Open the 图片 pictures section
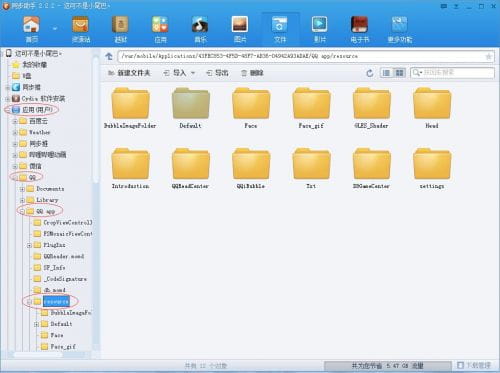 click(240, 29)
